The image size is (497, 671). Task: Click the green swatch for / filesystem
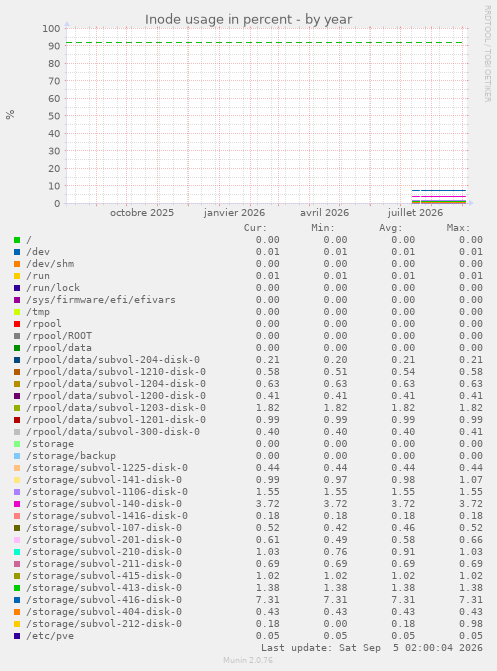[17, 240]
